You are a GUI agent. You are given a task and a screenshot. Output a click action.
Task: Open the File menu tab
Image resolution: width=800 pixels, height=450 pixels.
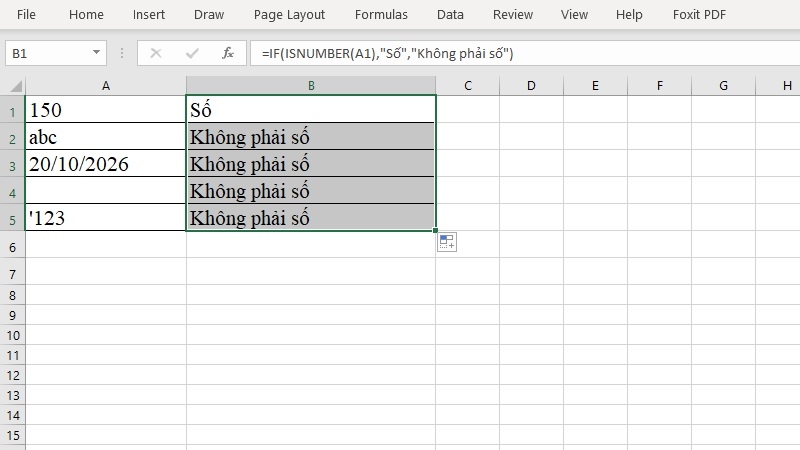tap(26, 15)
